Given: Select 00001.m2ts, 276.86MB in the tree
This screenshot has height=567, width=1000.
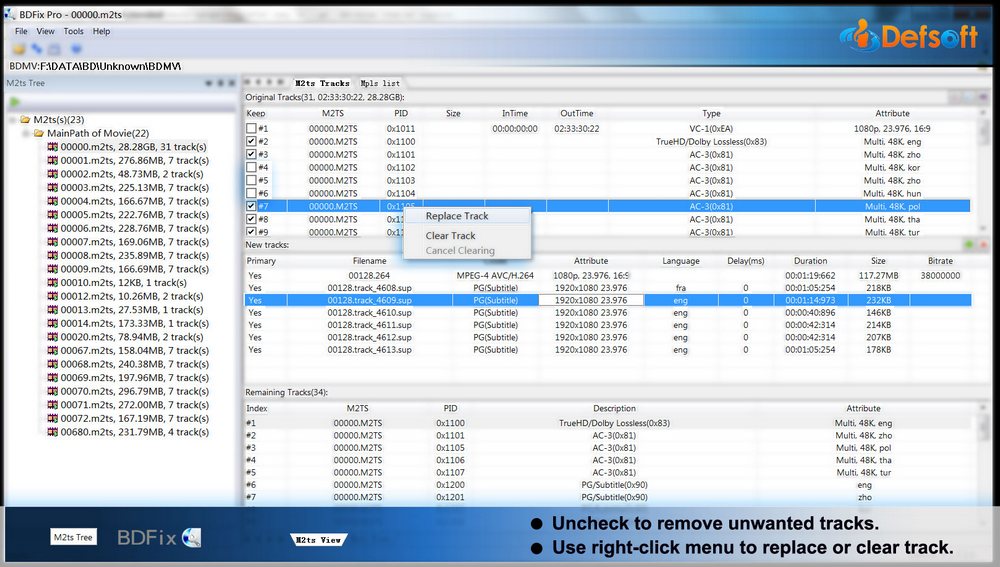Looking at the screenshot, I should click(x=135, y=161).
